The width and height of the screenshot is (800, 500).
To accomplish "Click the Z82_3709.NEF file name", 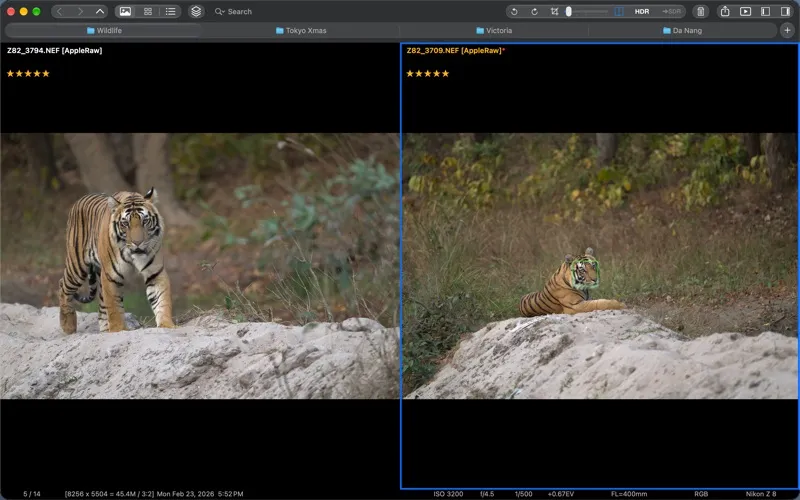I will (456, 51).
